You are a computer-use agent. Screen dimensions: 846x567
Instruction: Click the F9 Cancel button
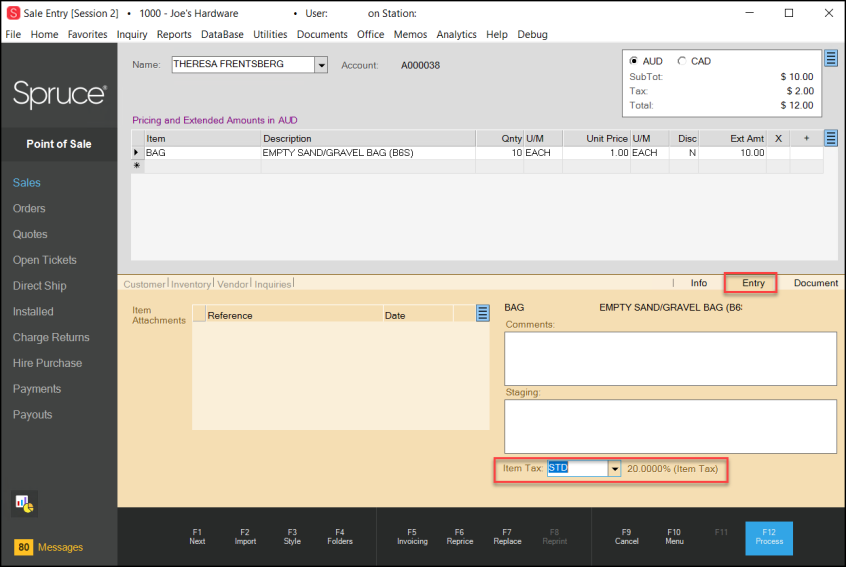[x=626, y=537]
